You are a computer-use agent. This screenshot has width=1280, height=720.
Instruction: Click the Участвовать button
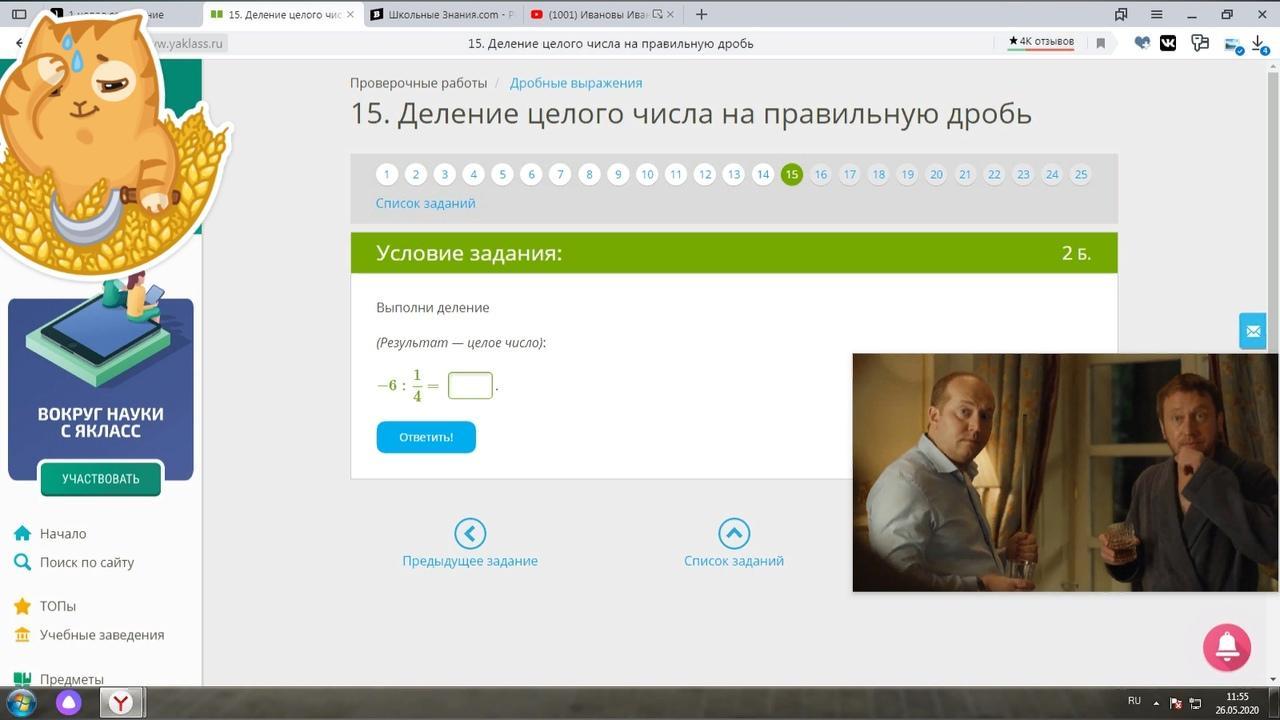point(100,479)
